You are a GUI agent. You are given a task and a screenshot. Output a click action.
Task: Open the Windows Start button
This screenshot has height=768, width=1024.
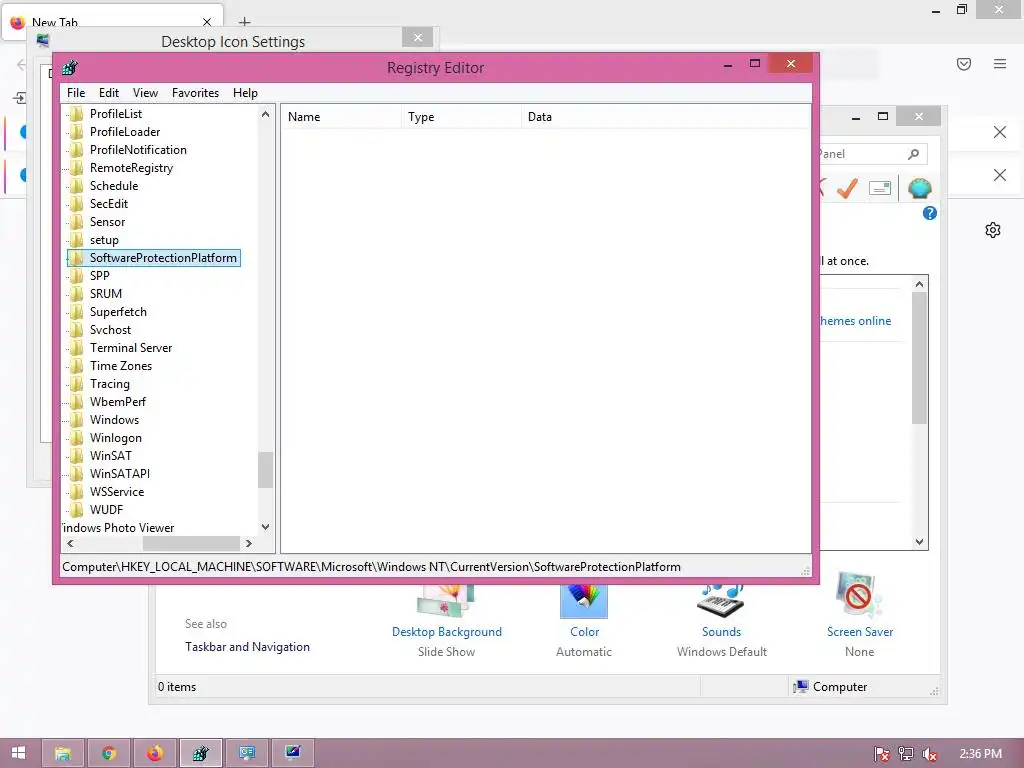point(19,753)
